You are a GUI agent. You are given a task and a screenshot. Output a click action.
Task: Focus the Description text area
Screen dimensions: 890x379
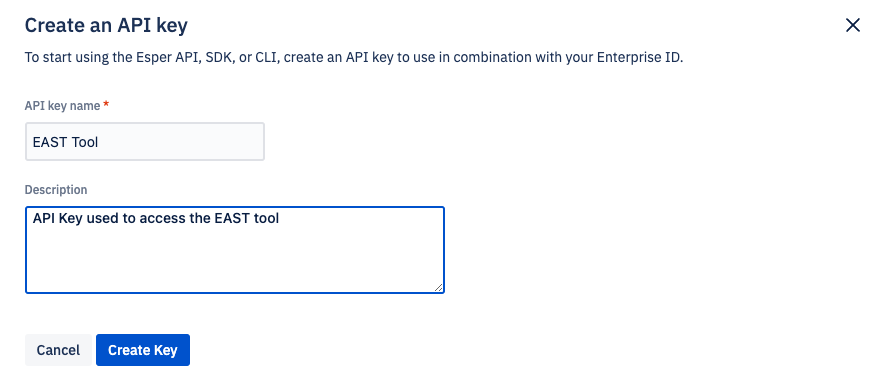(234, 250)
